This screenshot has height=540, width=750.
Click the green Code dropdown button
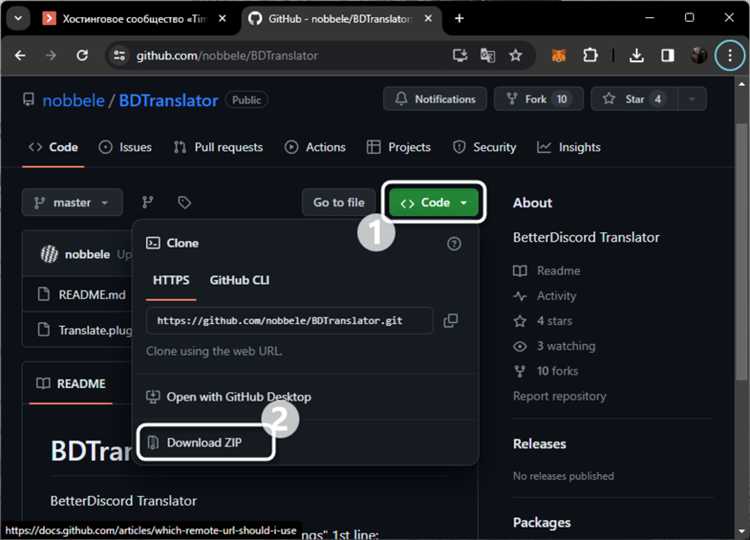pos(433,202)
